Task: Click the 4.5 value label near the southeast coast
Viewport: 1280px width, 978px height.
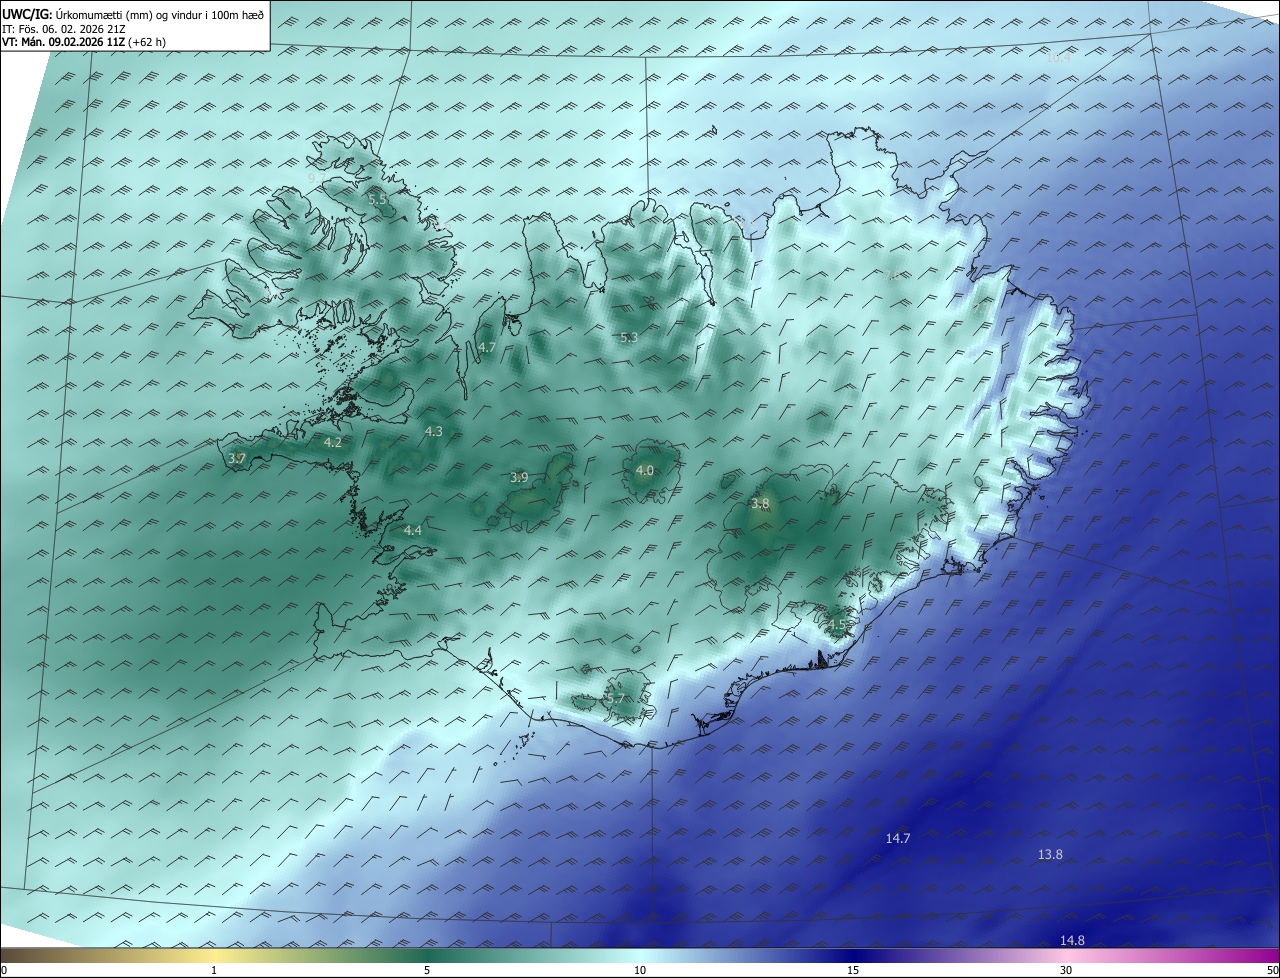Action: click(x=836, y=625)
